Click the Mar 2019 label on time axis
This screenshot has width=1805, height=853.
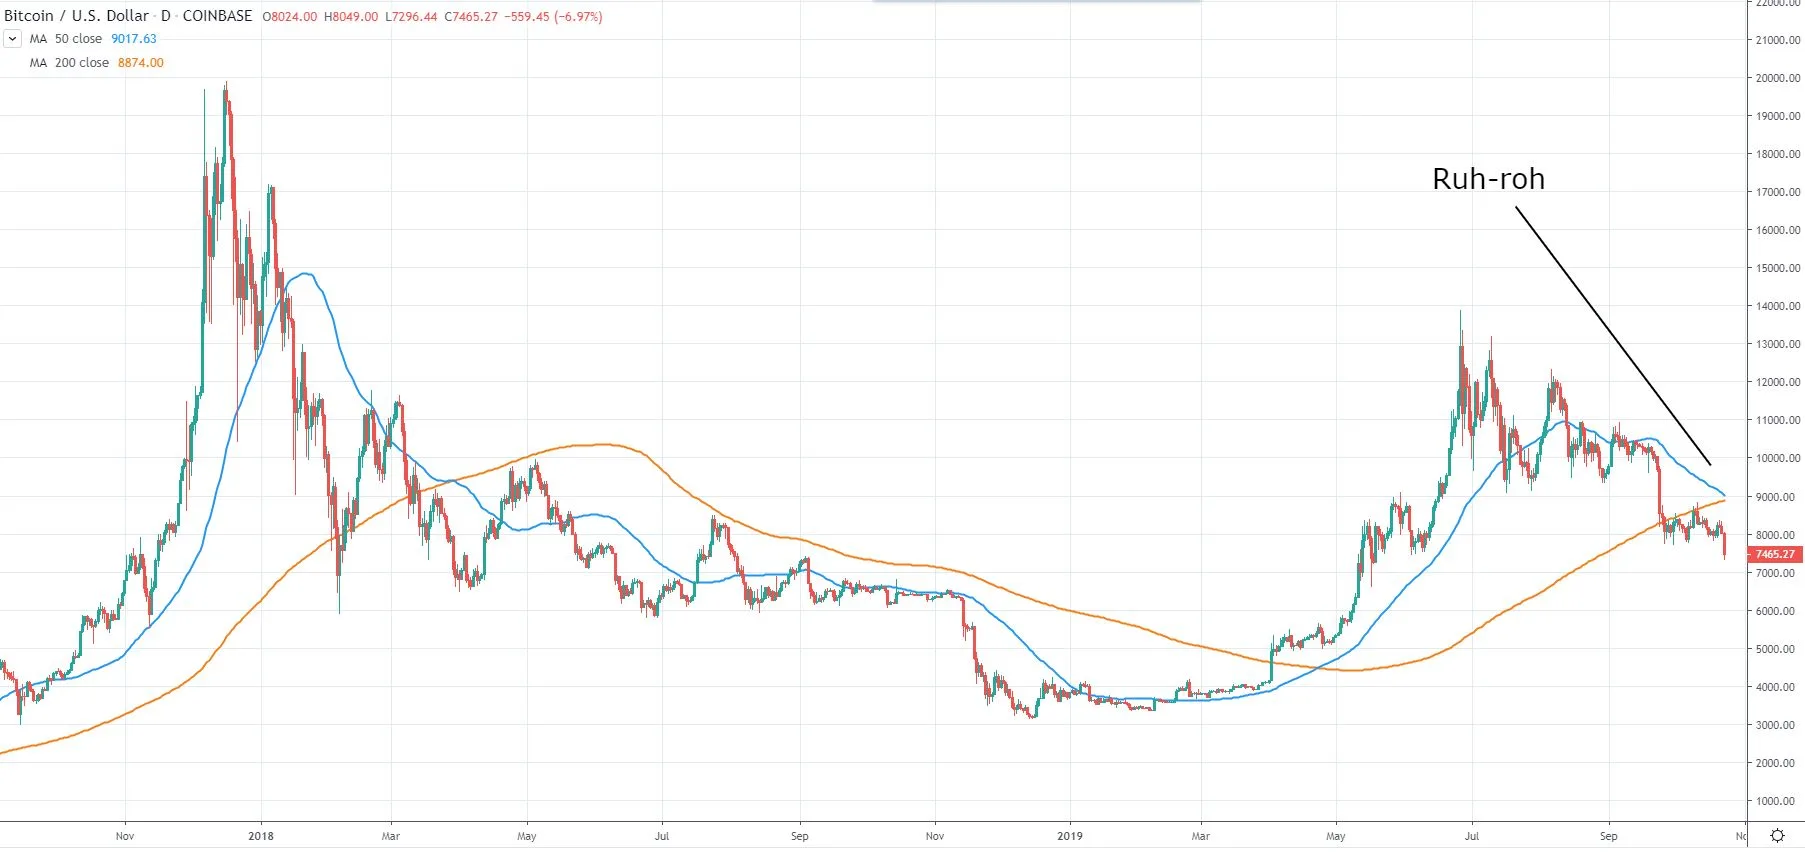point(1200,836)
